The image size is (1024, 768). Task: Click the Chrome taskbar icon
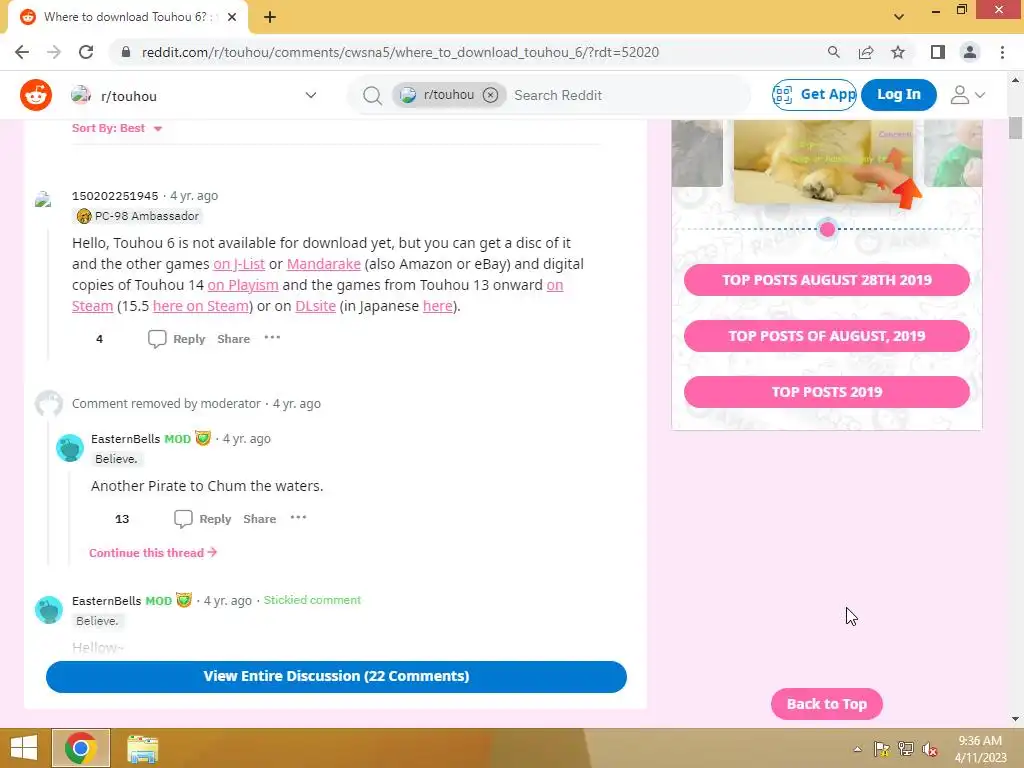tap(81, 748)
